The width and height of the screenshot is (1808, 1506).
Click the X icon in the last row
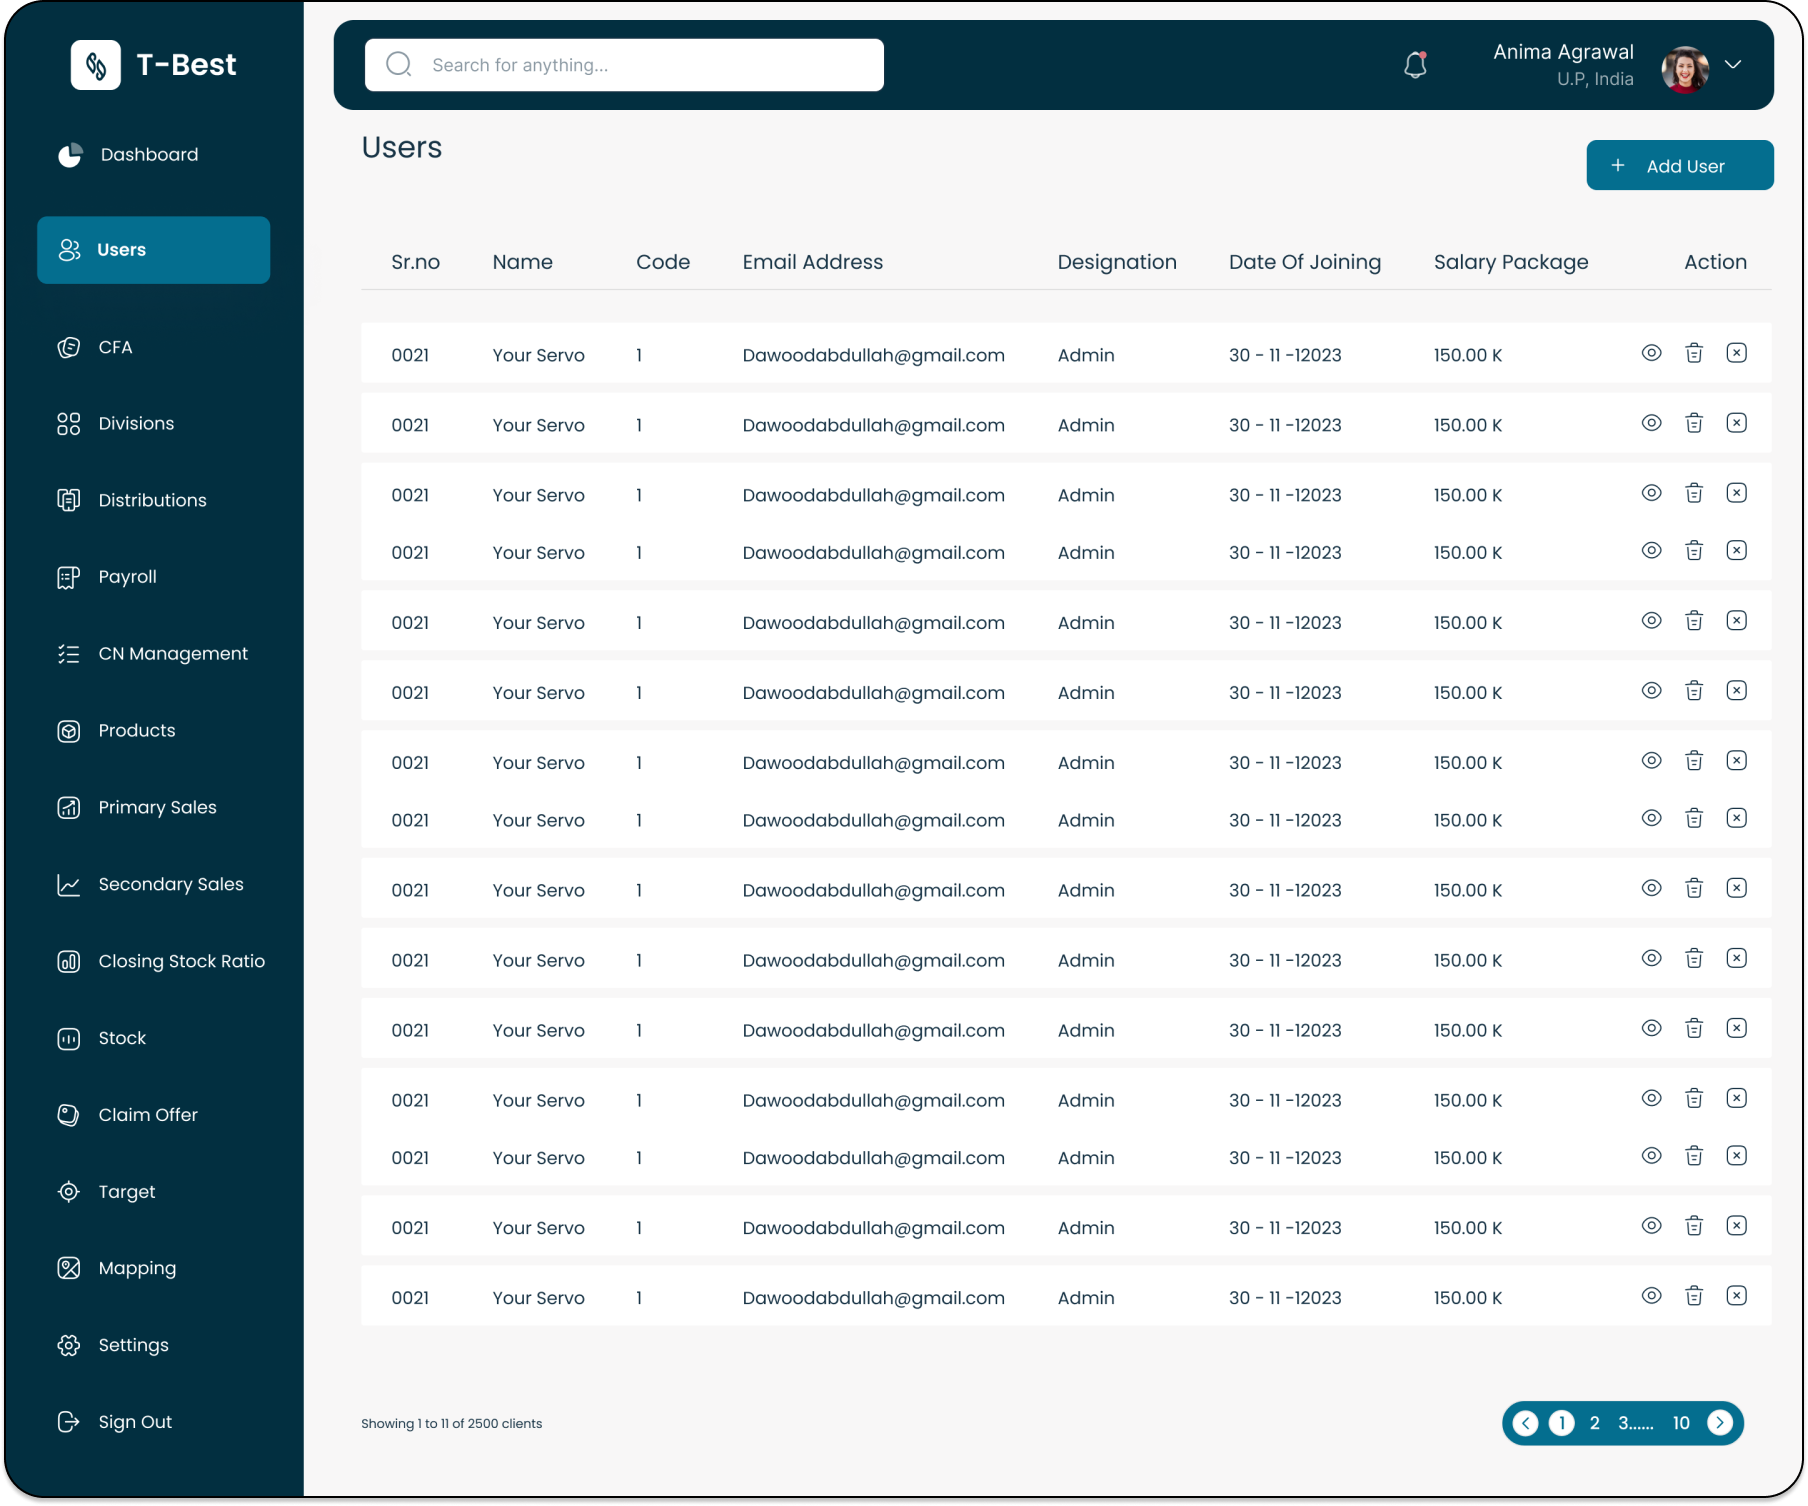[1737, 1296]
